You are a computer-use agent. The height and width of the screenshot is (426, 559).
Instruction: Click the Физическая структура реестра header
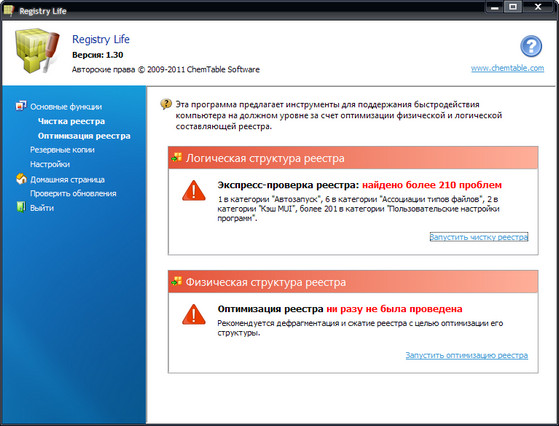coord(353,282)
